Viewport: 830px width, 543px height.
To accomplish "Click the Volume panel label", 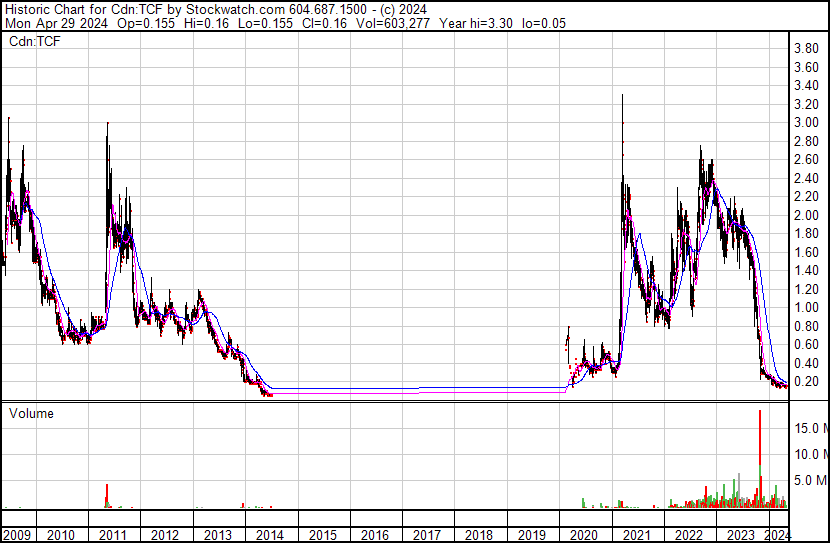I will 31,413.
